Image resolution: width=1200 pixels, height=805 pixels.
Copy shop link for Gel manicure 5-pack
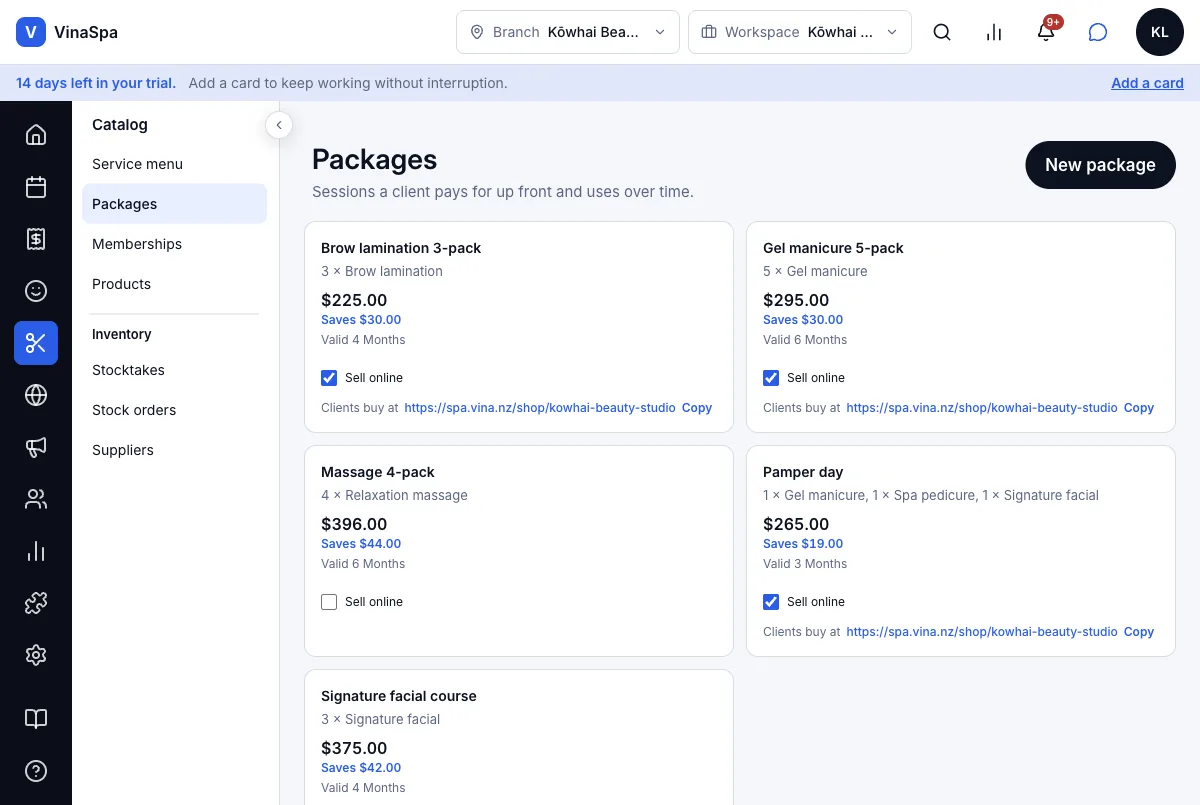[x=1139, y=408]
